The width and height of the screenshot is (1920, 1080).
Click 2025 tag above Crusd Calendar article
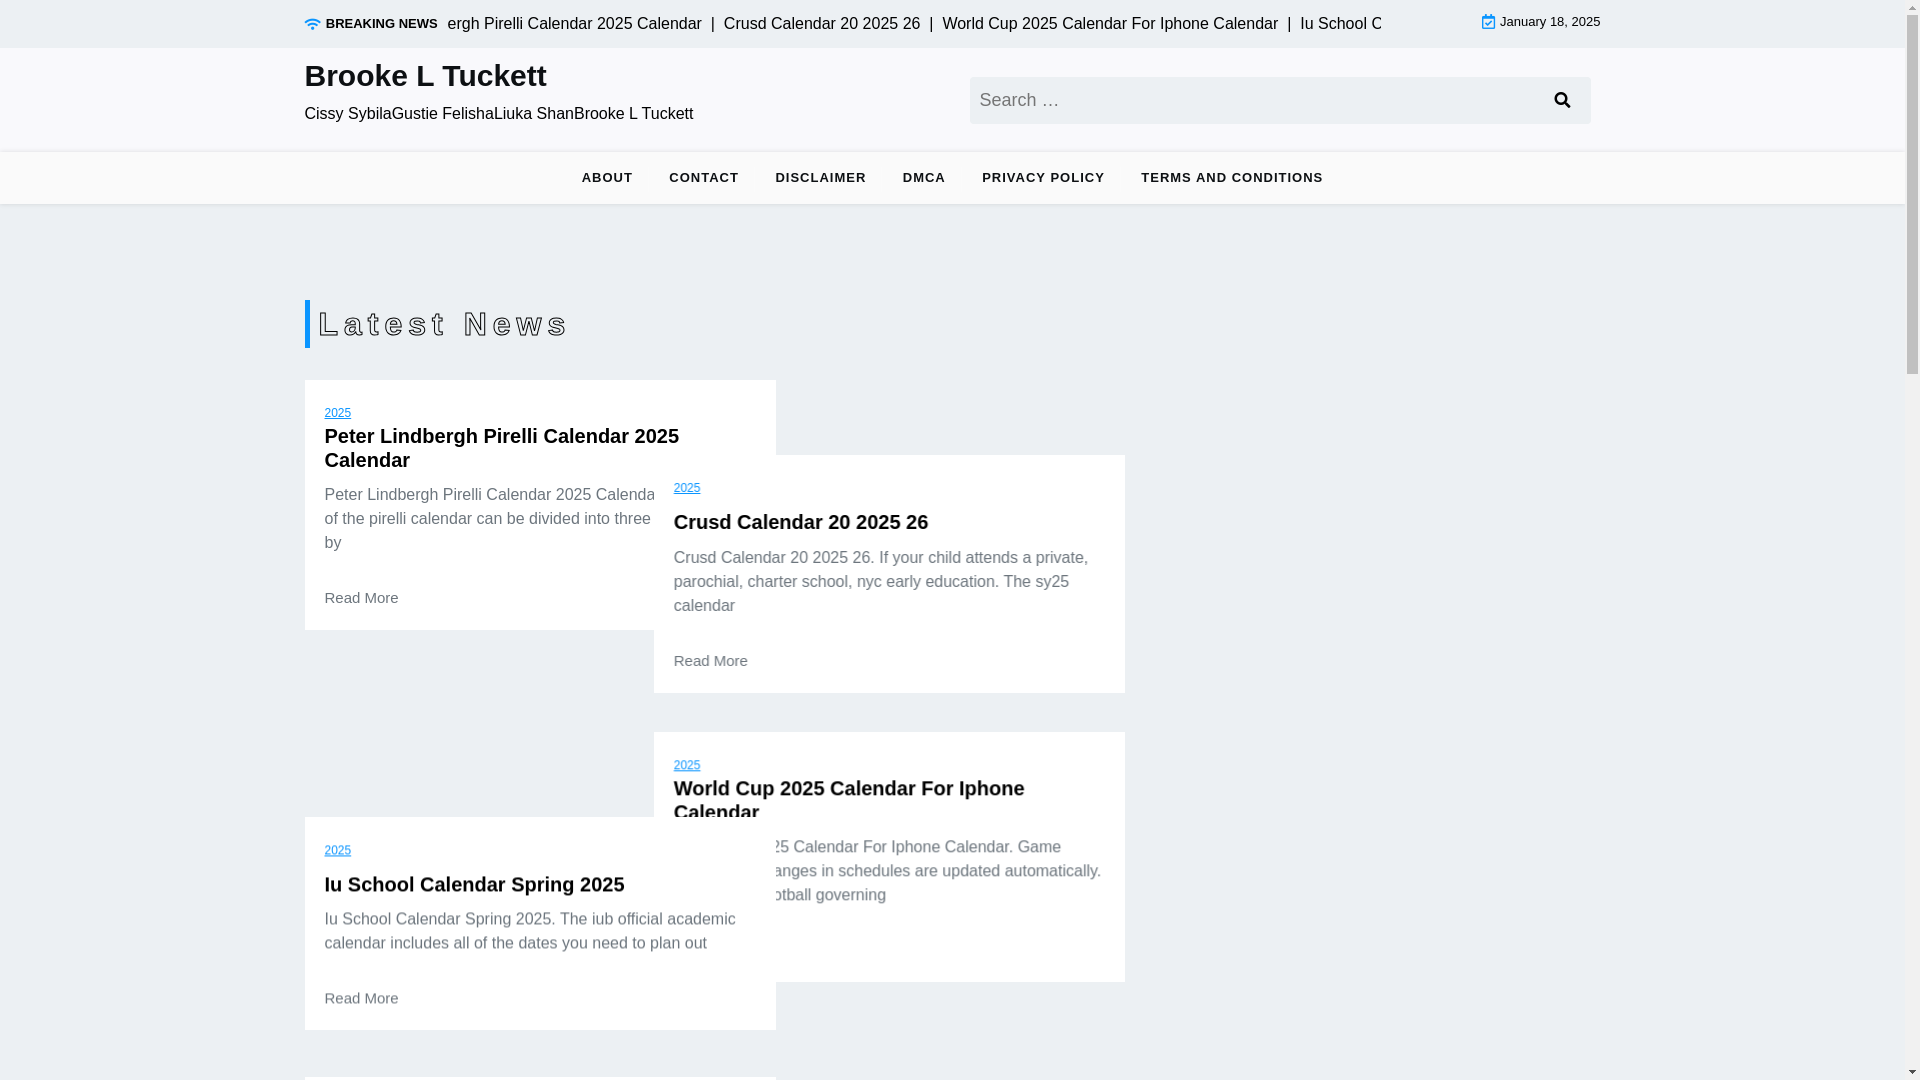point(687,488)
